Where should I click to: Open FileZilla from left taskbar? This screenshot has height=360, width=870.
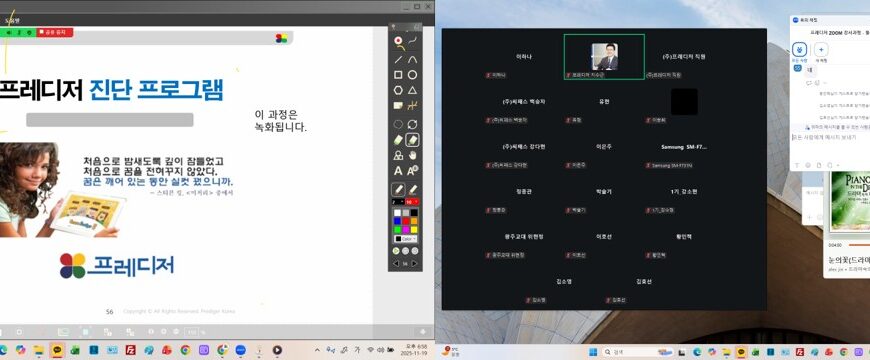130,350
